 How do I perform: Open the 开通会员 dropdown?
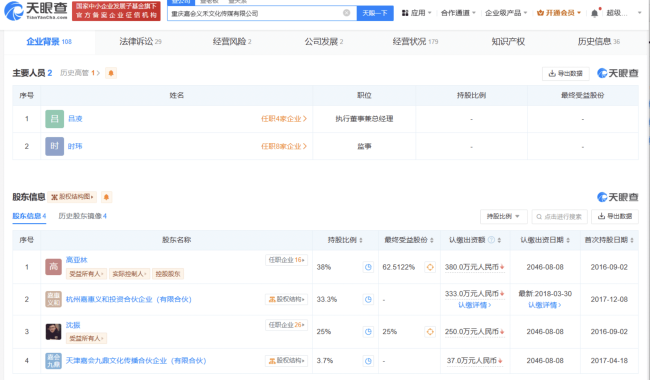coord(559,13)
